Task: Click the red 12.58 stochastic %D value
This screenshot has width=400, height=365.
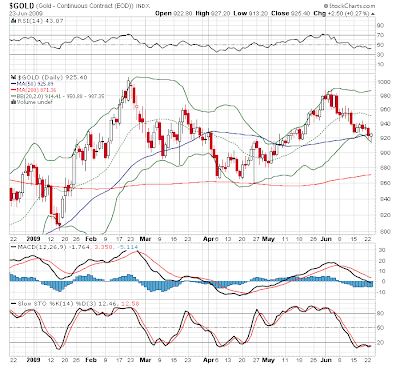Action: tap(130, 304)
